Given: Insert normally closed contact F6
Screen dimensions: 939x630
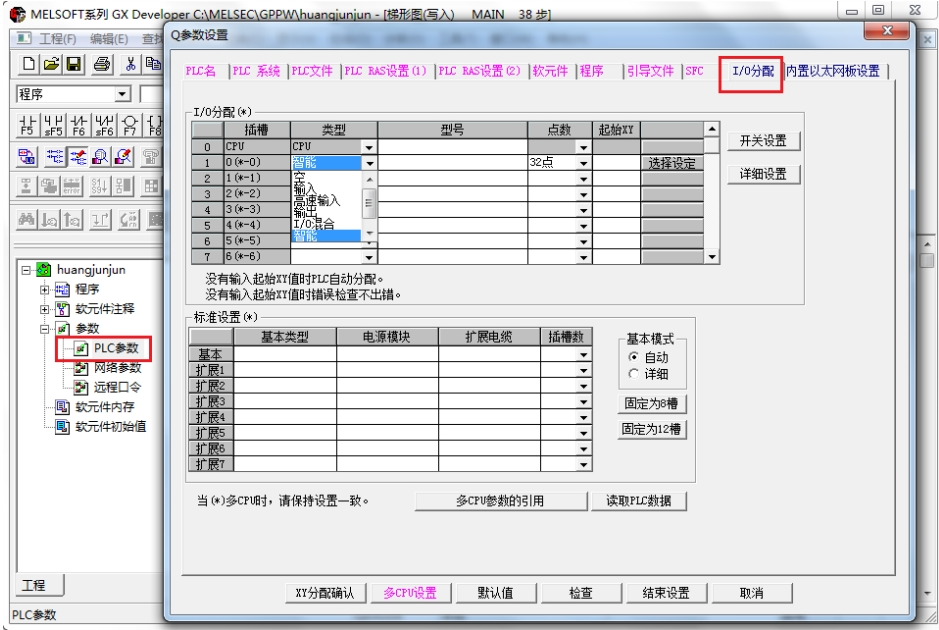Looking at the screenshot, I should tap(78, 125).
